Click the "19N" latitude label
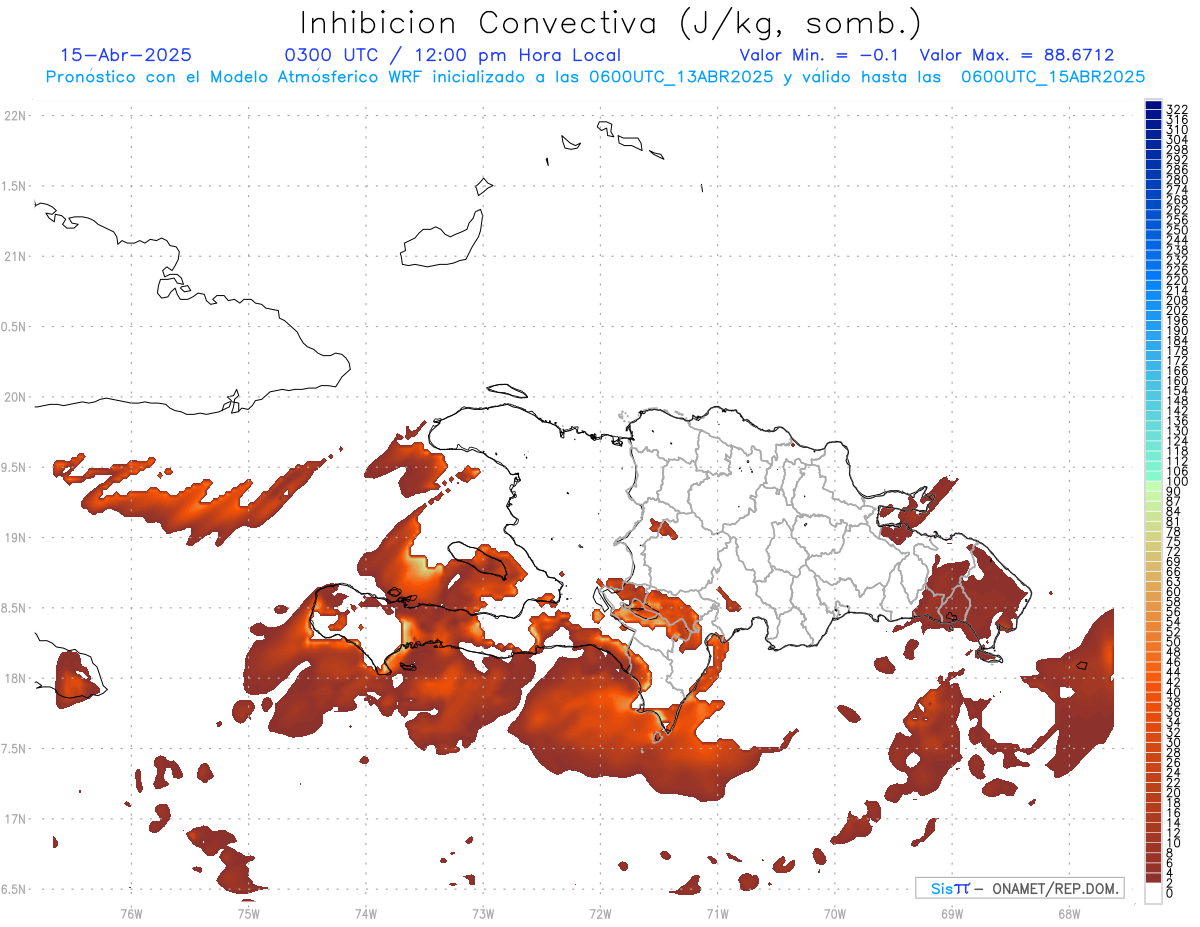The height and width of the screenshot is (927, 1200). coord(15,537)
